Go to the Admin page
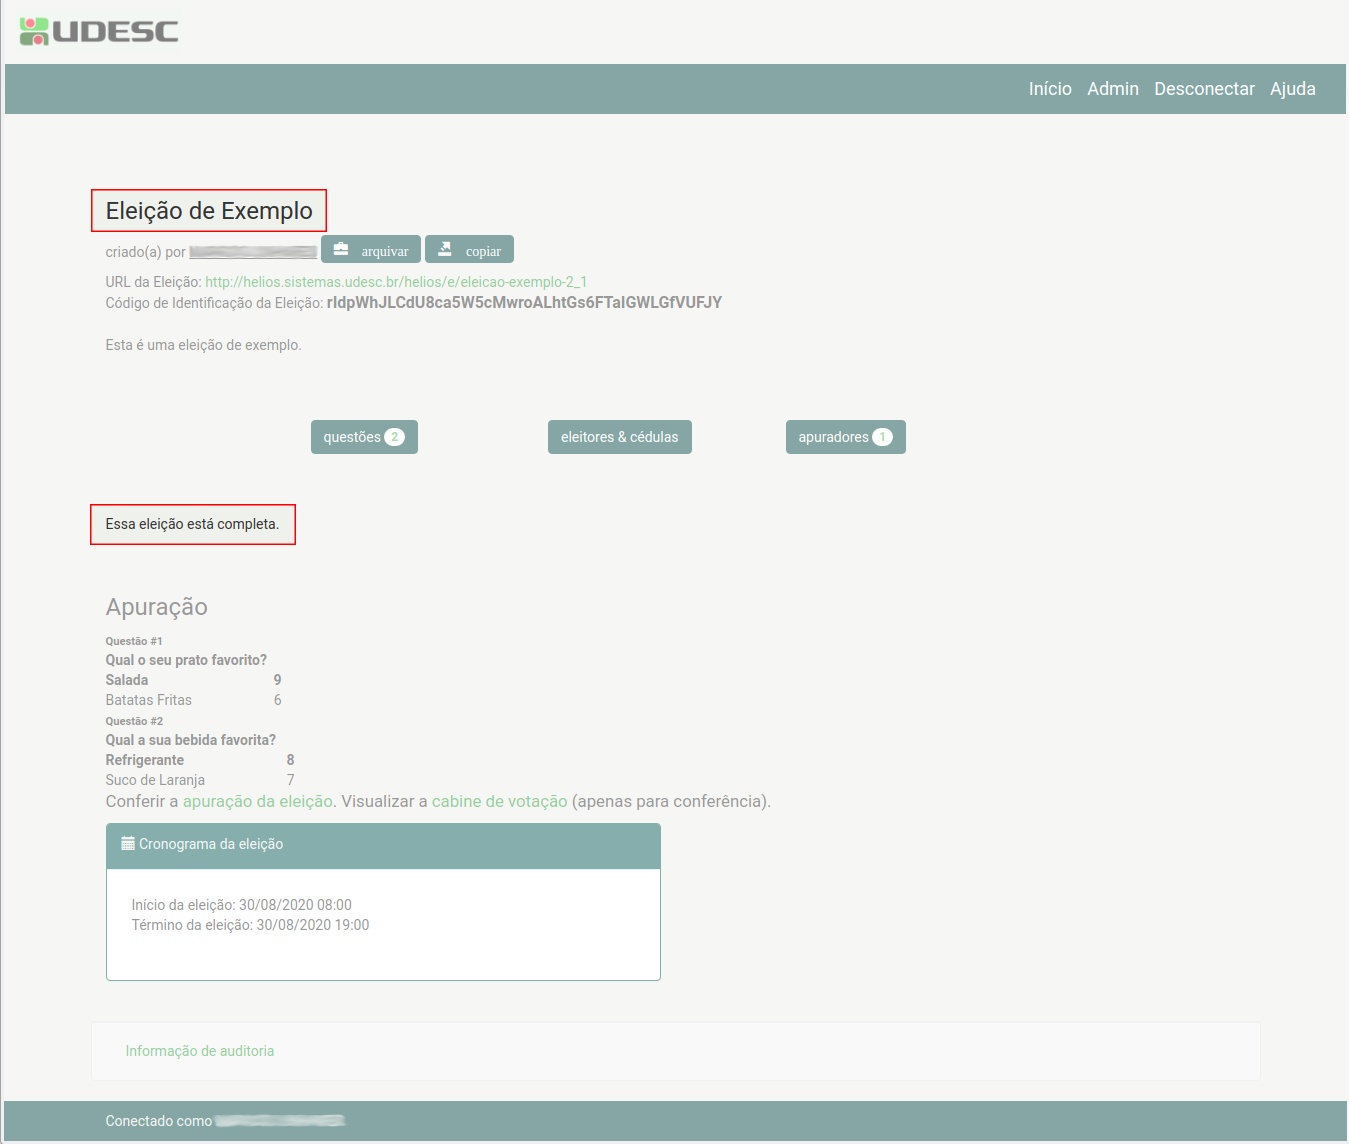1349x1144 pixels. click(x=1113, y=89)
